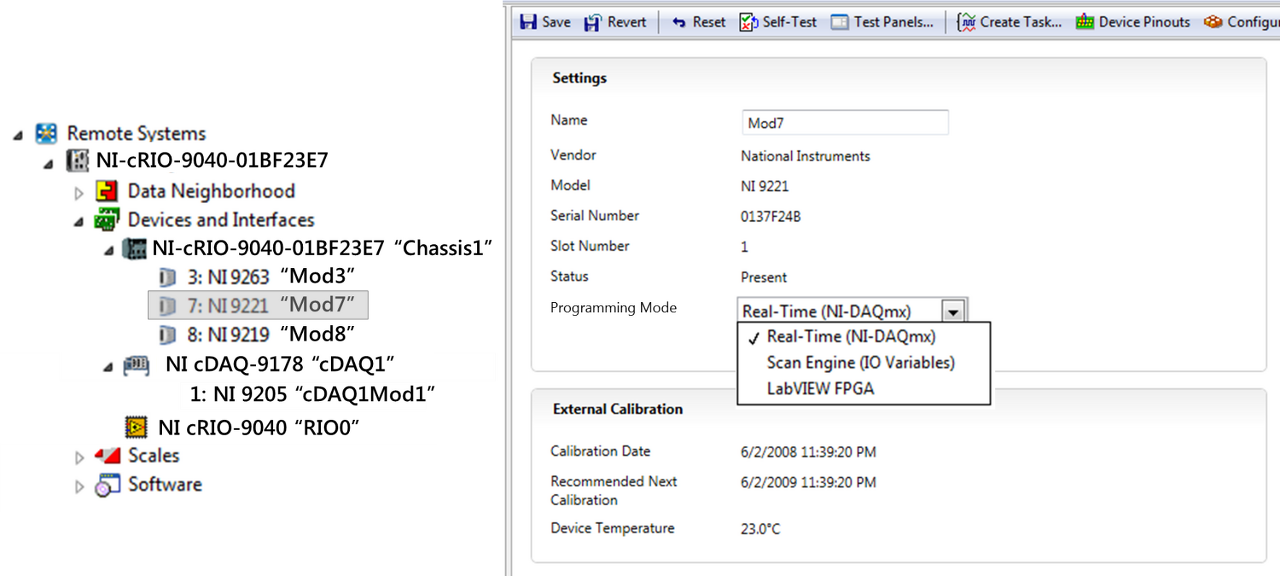Click the Software icon in tree
This screenshot has height=576, width=1280.
pyautogui.click(x=107, y=485)
